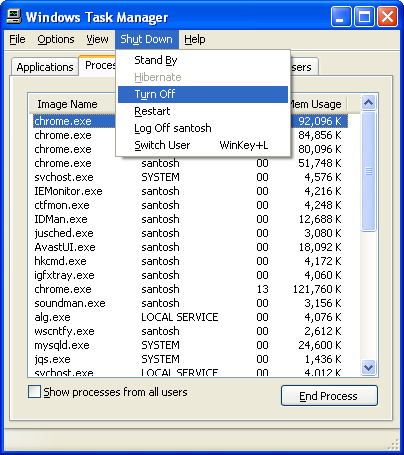Click the 24,600 K memory value
Screen dimensions: 404x455
320,345
